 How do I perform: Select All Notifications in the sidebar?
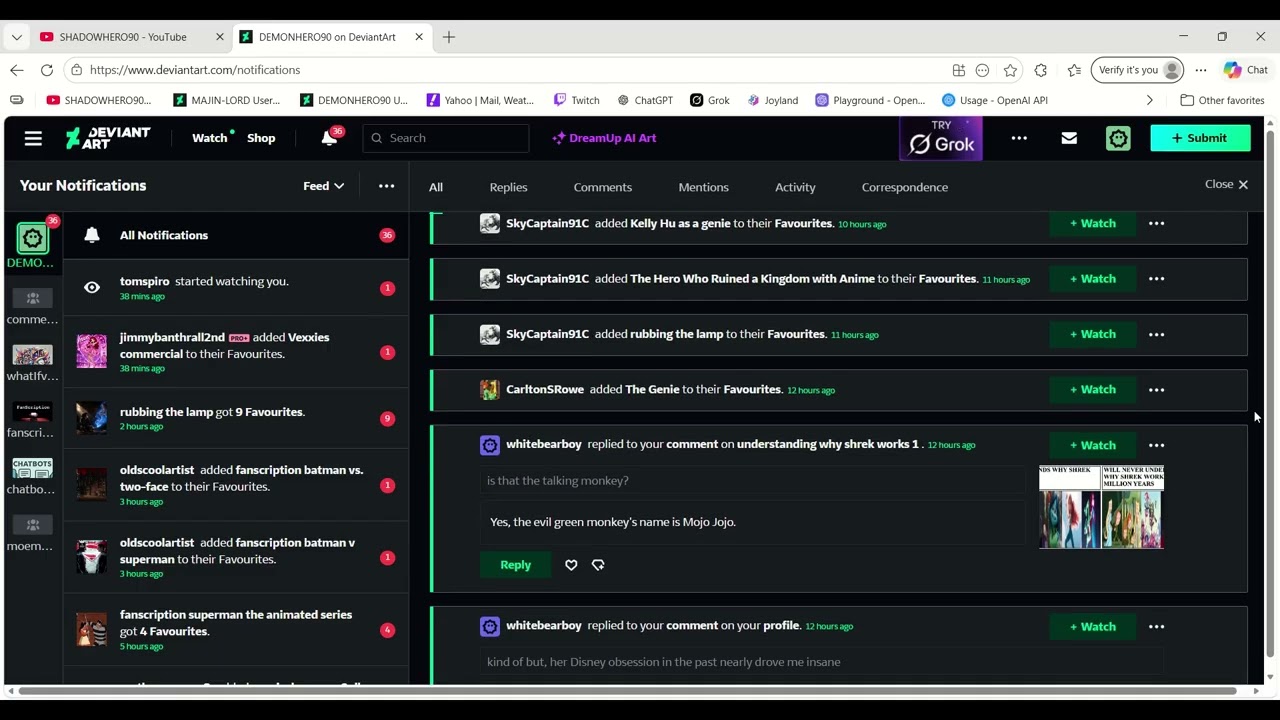[x=236, y=235]
